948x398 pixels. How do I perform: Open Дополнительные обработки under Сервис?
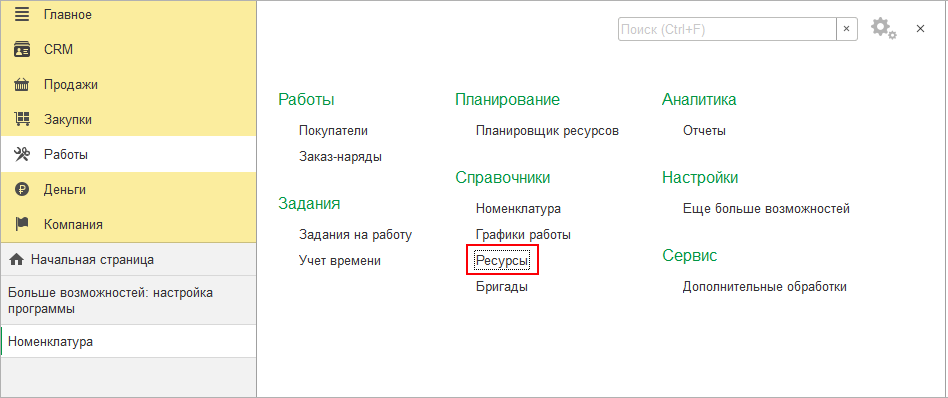[765, 287]
